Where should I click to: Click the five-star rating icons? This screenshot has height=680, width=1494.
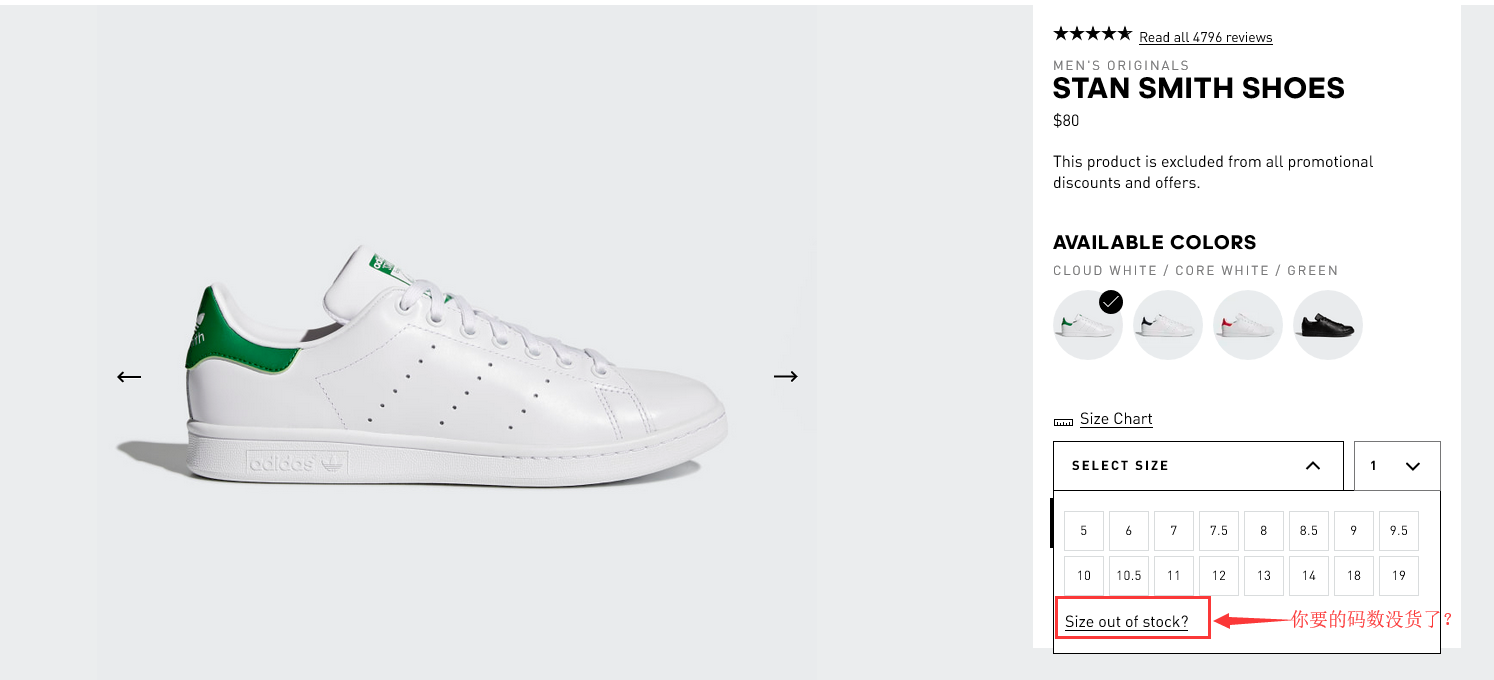pos(1092,34)
